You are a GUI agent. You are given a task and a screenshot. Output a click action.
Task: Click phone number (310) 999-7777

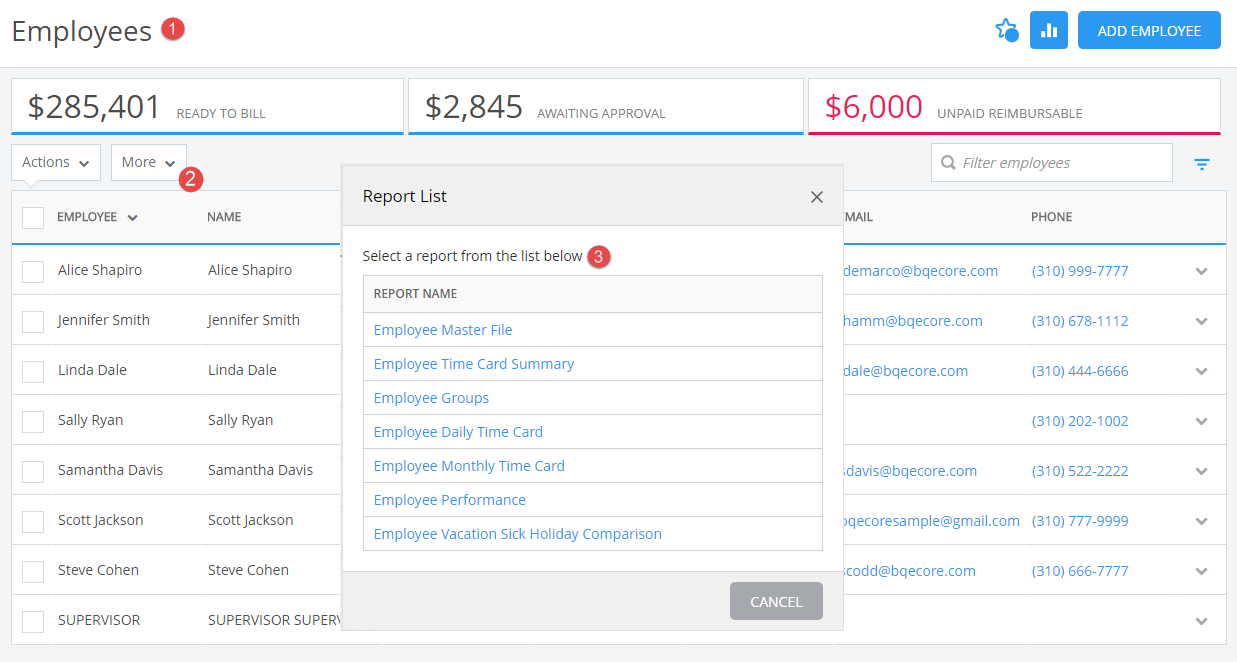pos(1080,271)
